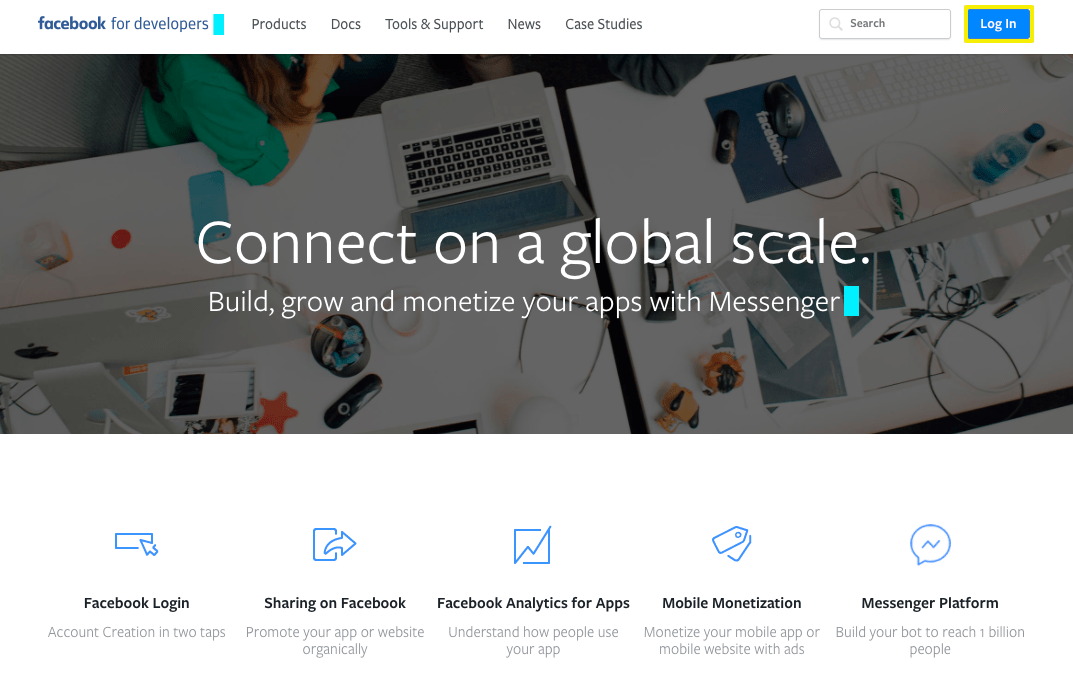Click the facebook for developers logo
The height and width of the screenshot is (673, 1073).
click(123, 24)
